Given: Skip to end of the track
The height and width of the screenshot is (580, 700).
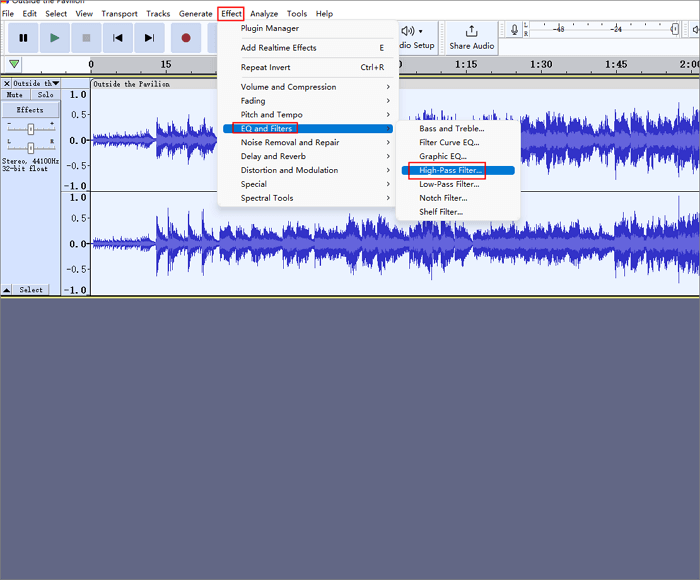Looking at the screenshot, I should pos(150,38).
